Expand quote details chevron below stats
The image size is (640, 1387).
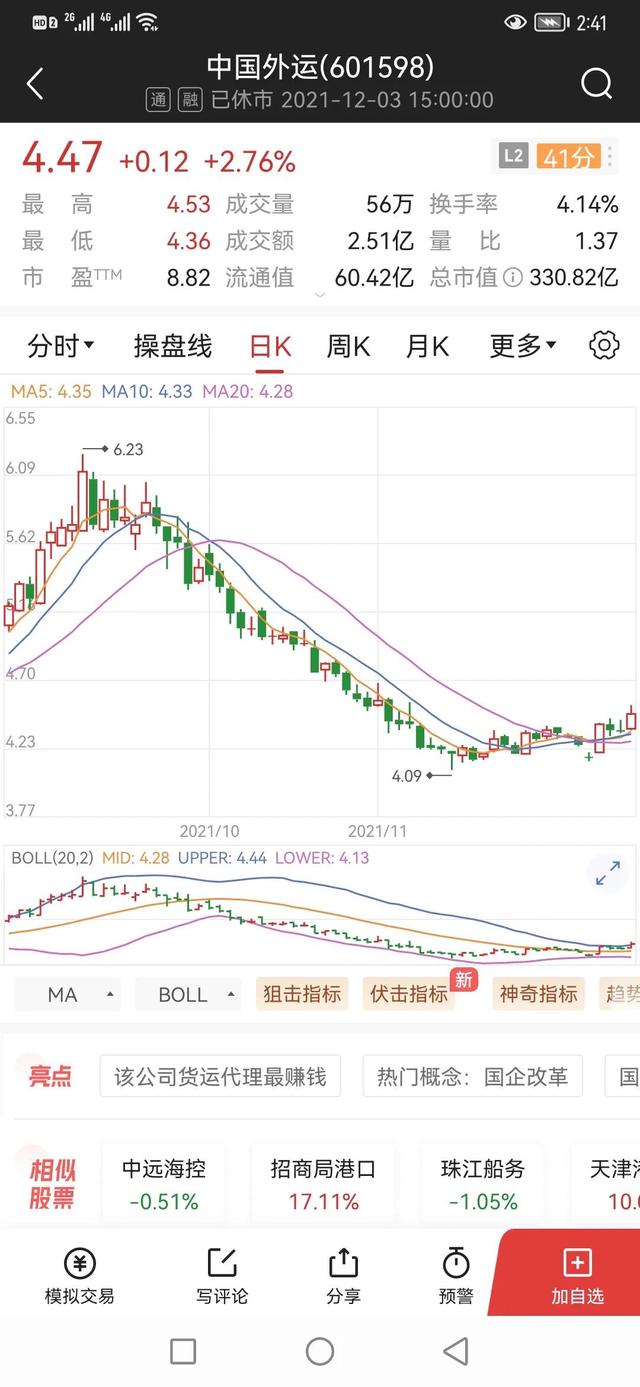pos(320,296)
